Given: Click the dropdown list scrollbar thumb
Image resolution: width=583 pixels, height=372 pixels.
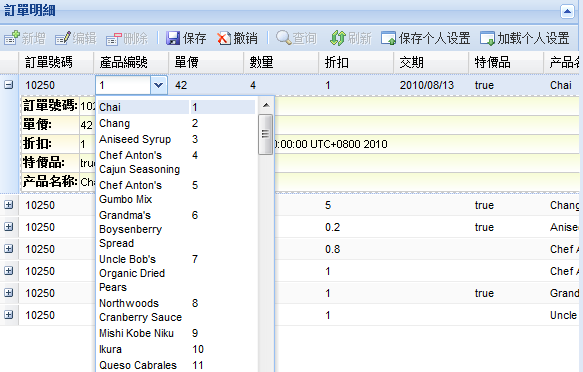Looking at the screenshot, I should coord(265,134).
